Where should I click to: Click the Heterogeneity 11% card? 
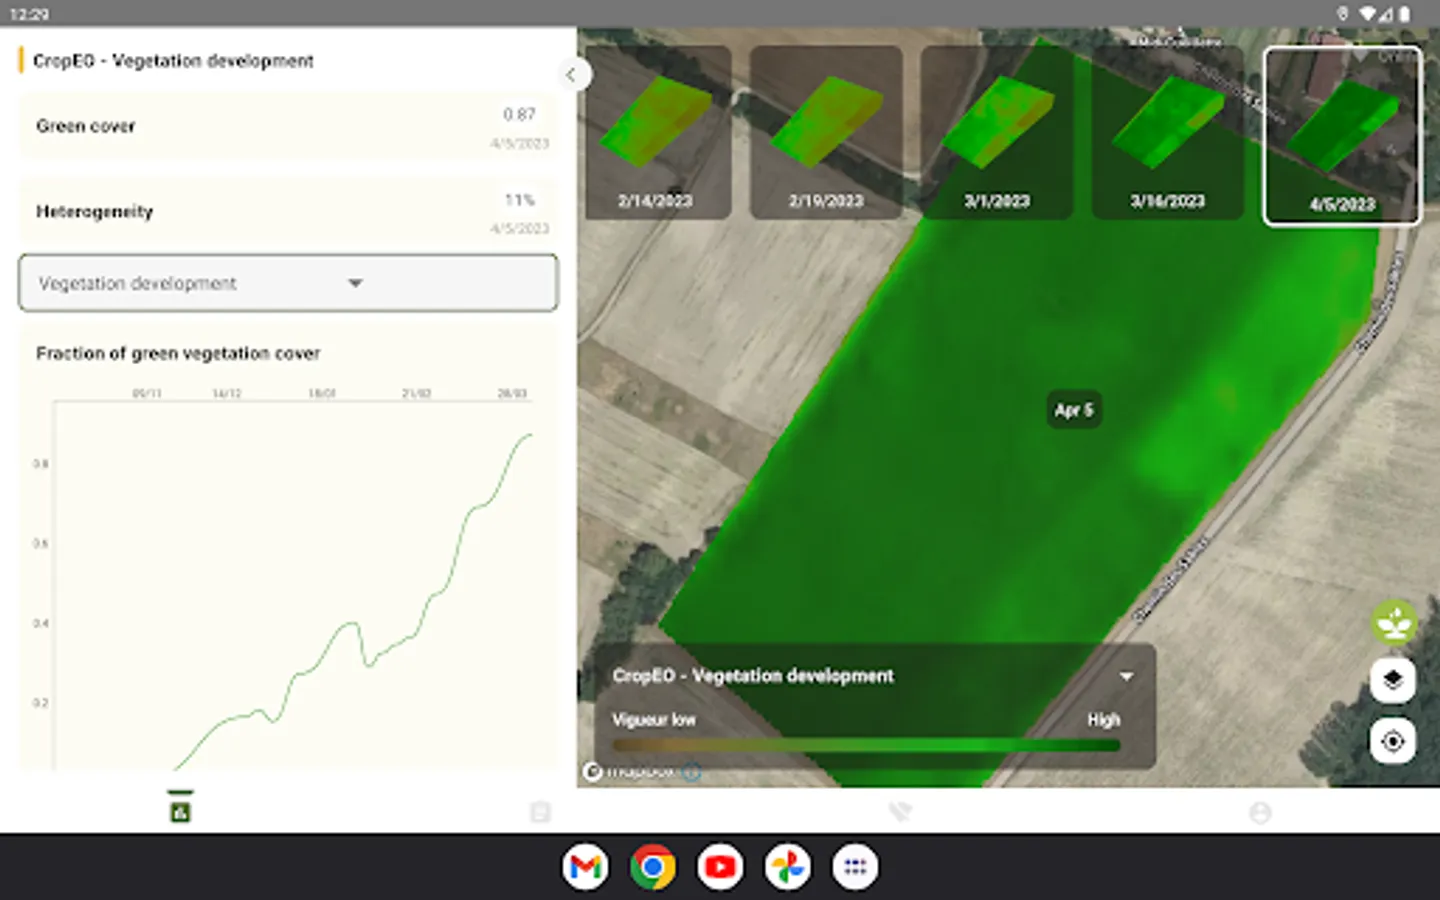click(288, 212)
